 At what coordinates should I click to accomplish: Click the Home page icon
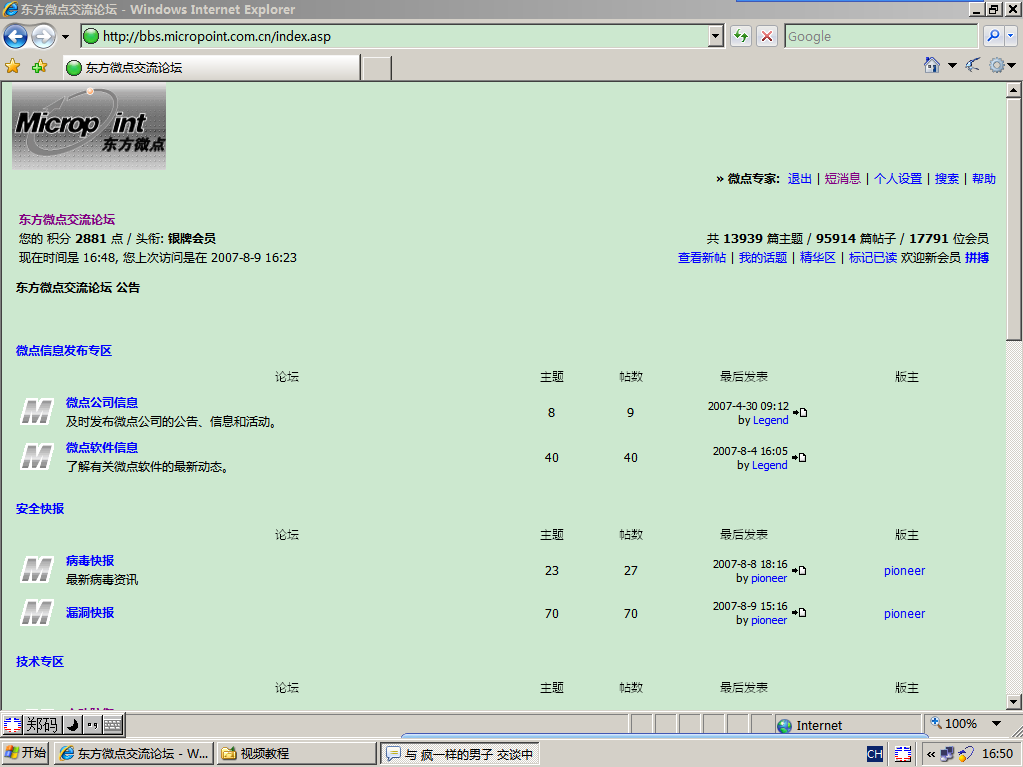(x=932, y=66)
